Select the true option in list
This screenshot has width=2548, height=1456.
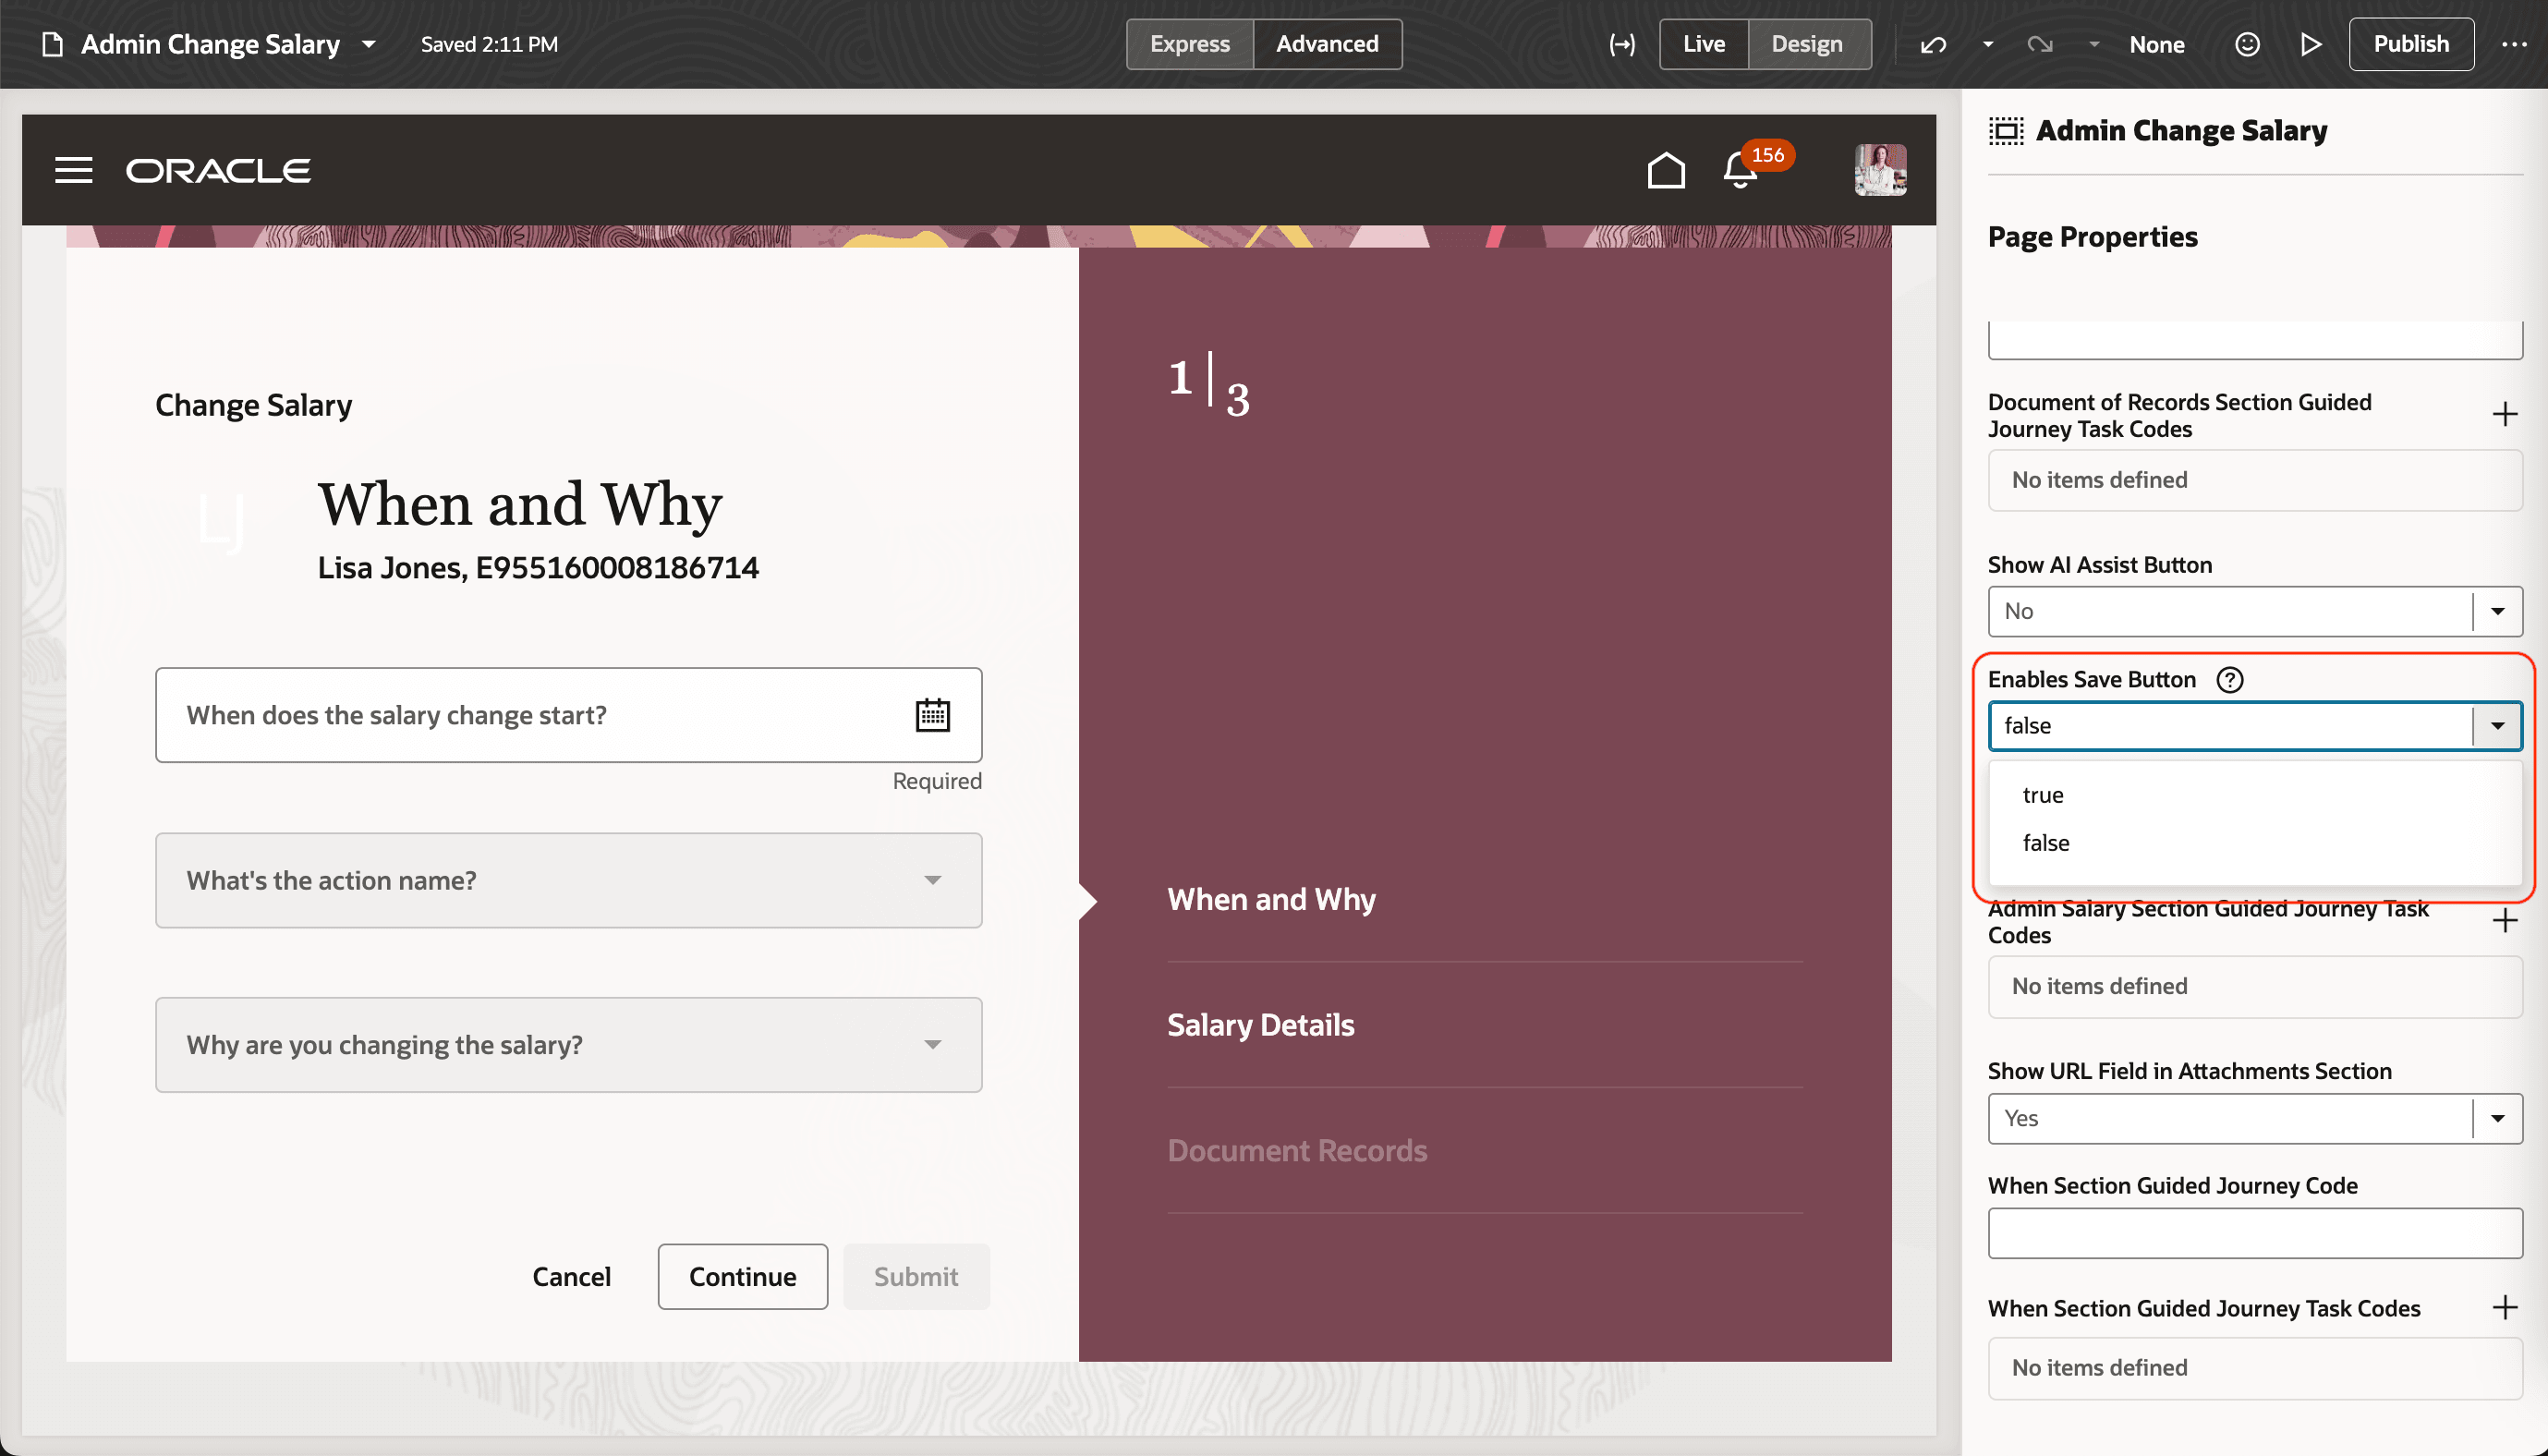pos(2042,795)
